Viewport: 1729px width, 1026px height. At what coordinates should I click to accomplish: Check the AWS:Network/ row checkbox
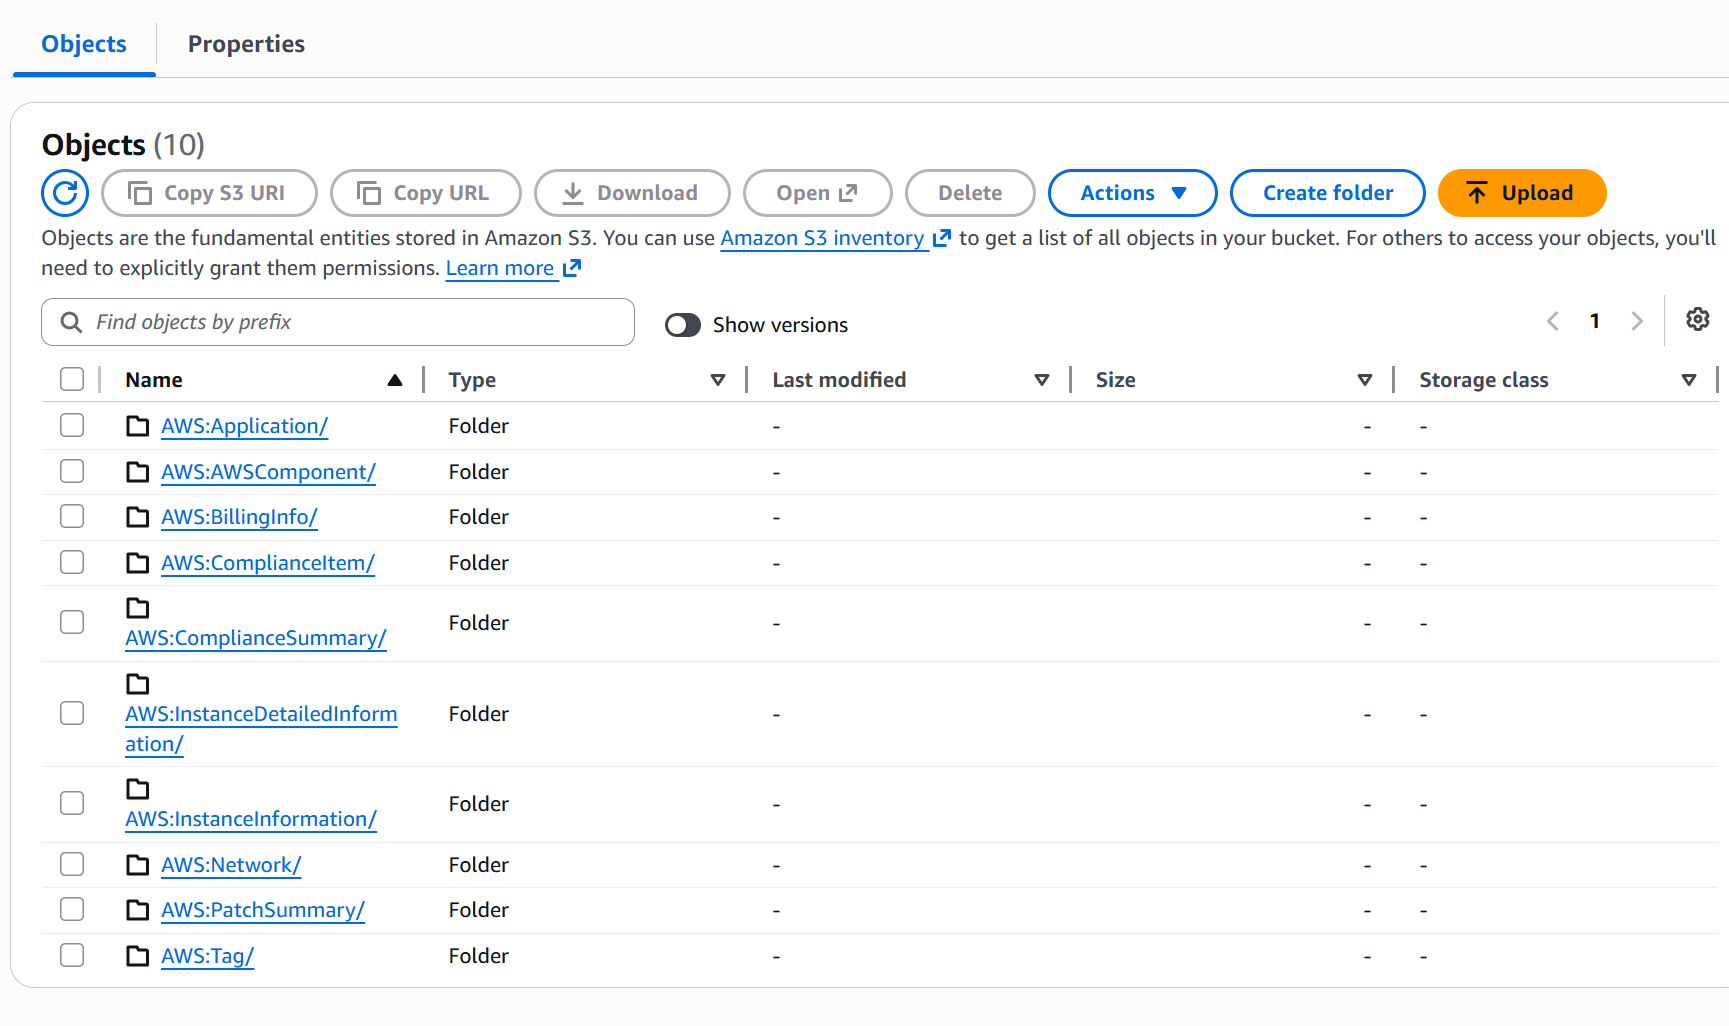coord(72,864)
